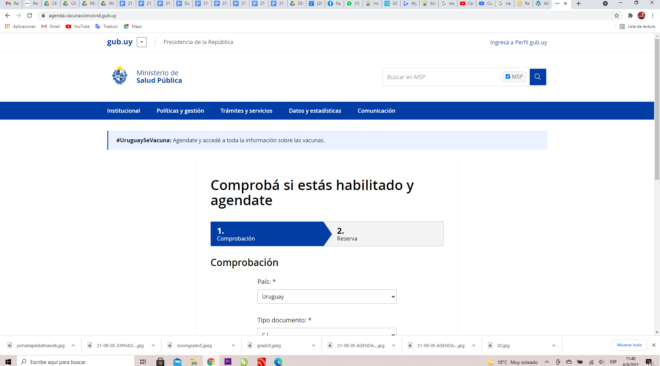660x366 pixels.
Task: Open the Comunicación menu
Action: tap(376, 111)
